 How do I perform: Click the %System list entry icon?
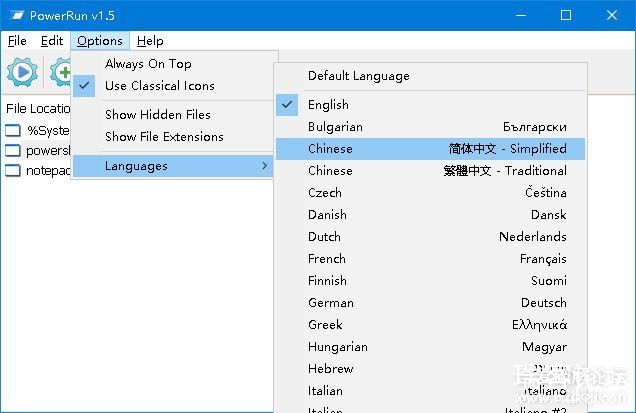tap(12, 130)
